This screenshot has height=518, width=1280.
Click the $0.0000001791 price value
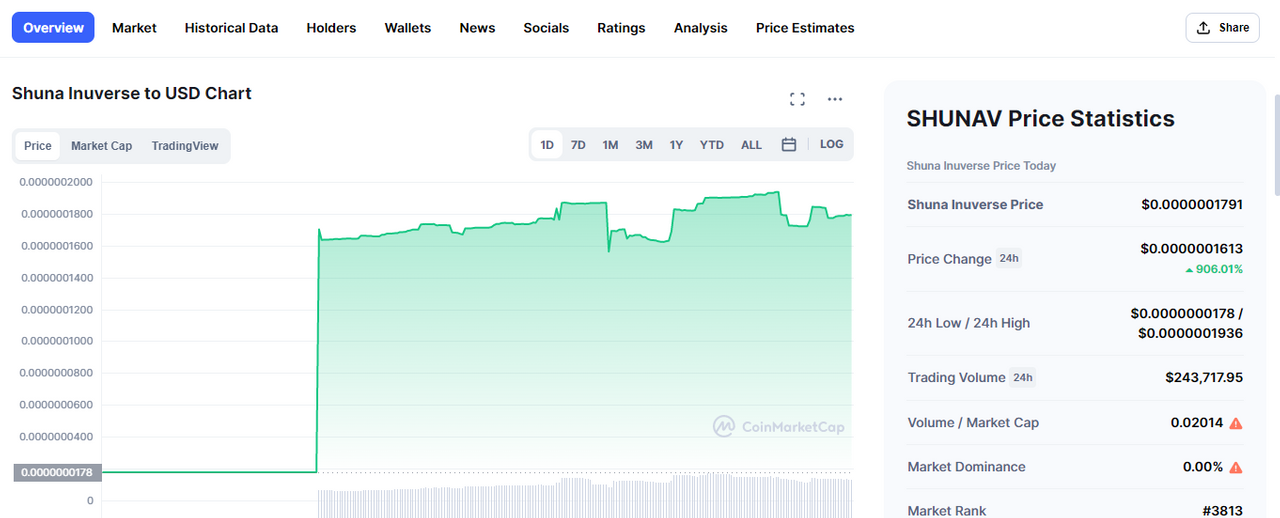point(1192,204)
